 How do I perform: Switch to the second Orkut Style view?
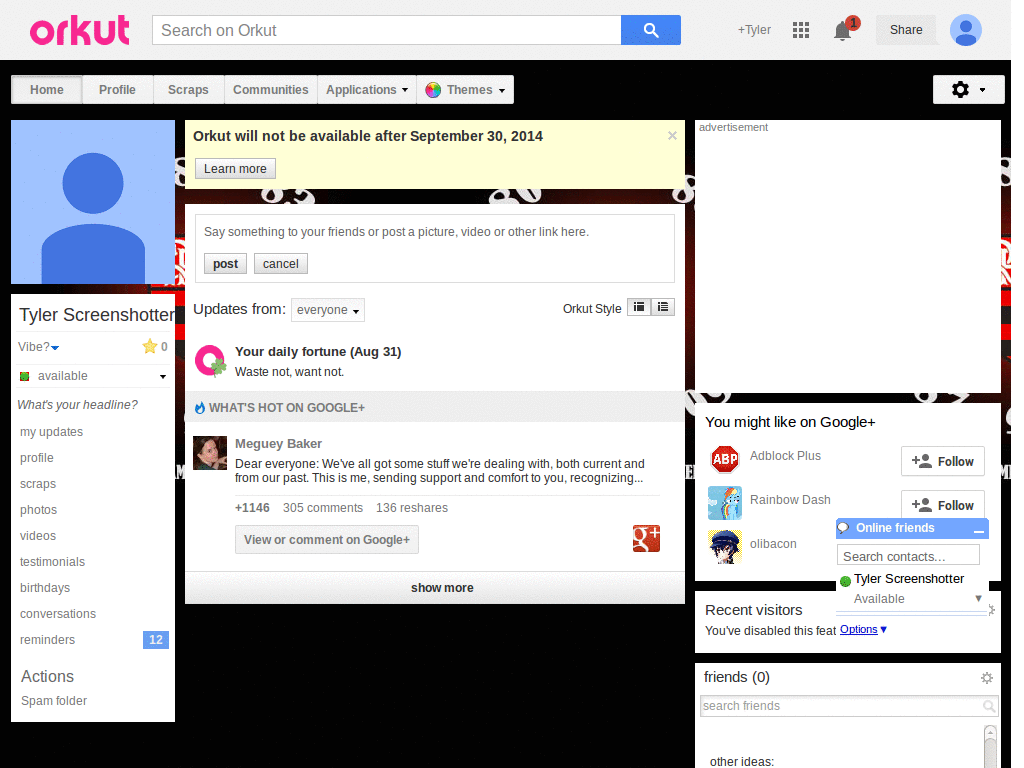663,307
